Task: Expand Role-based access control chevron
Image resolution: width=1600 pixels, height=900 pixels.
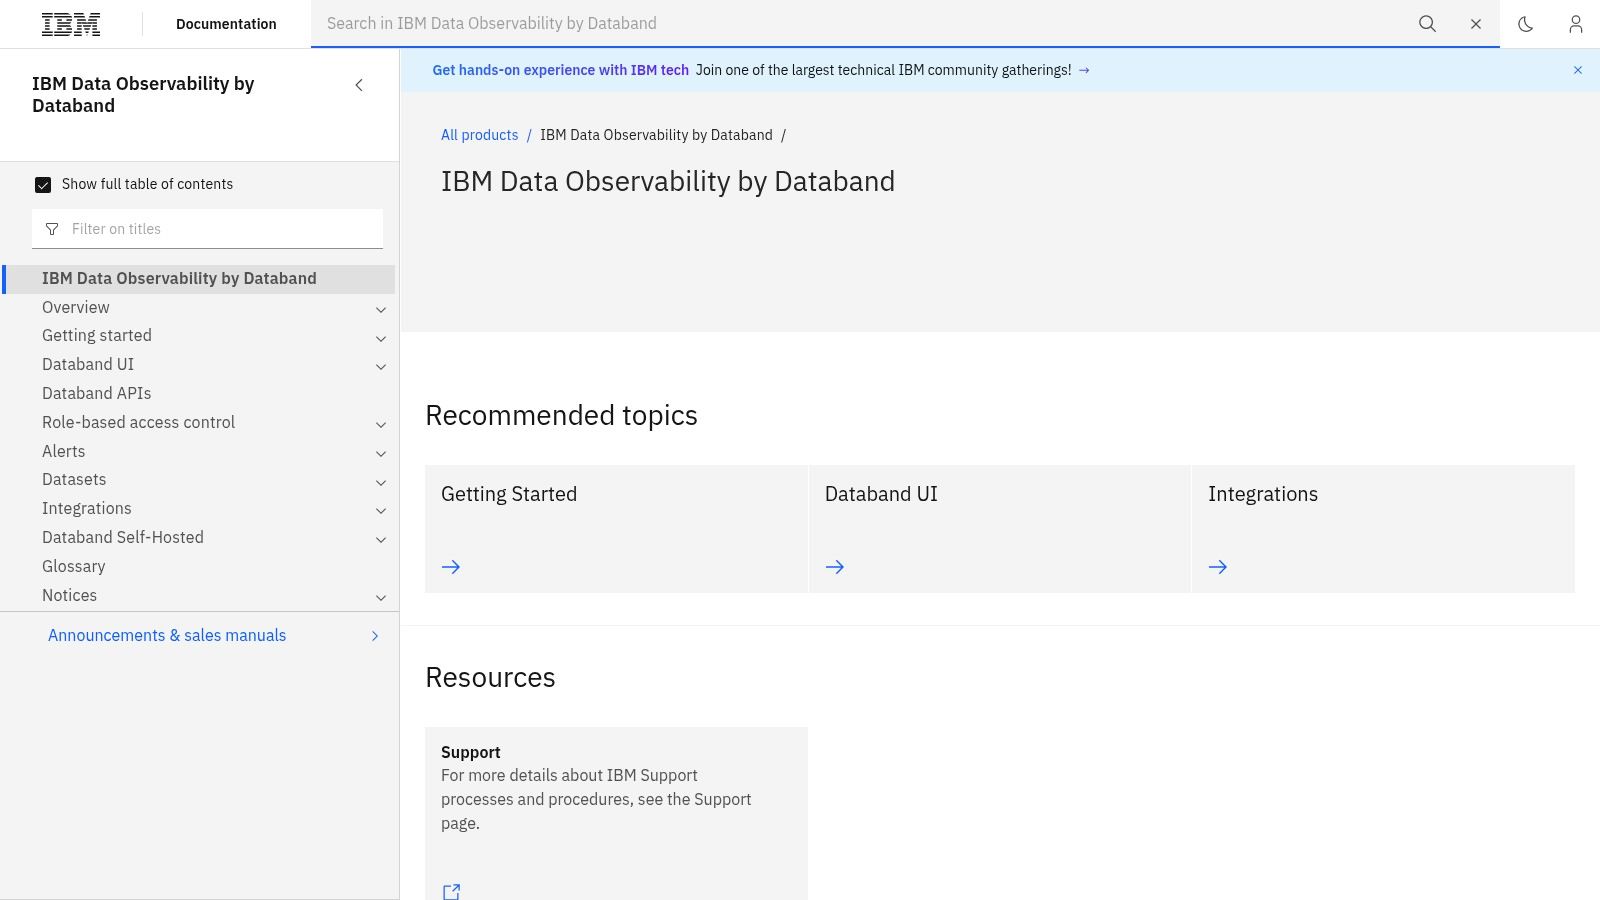Action: click(x=381, y=424)
